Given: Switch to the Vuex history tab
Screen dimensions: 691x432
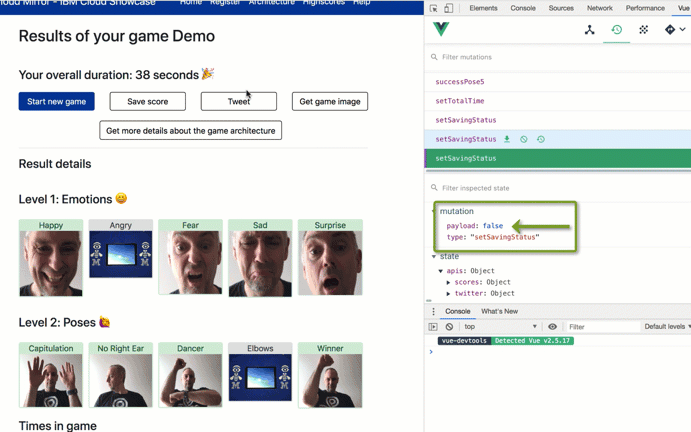Looking at the screenshot, I should click(616, 30).
